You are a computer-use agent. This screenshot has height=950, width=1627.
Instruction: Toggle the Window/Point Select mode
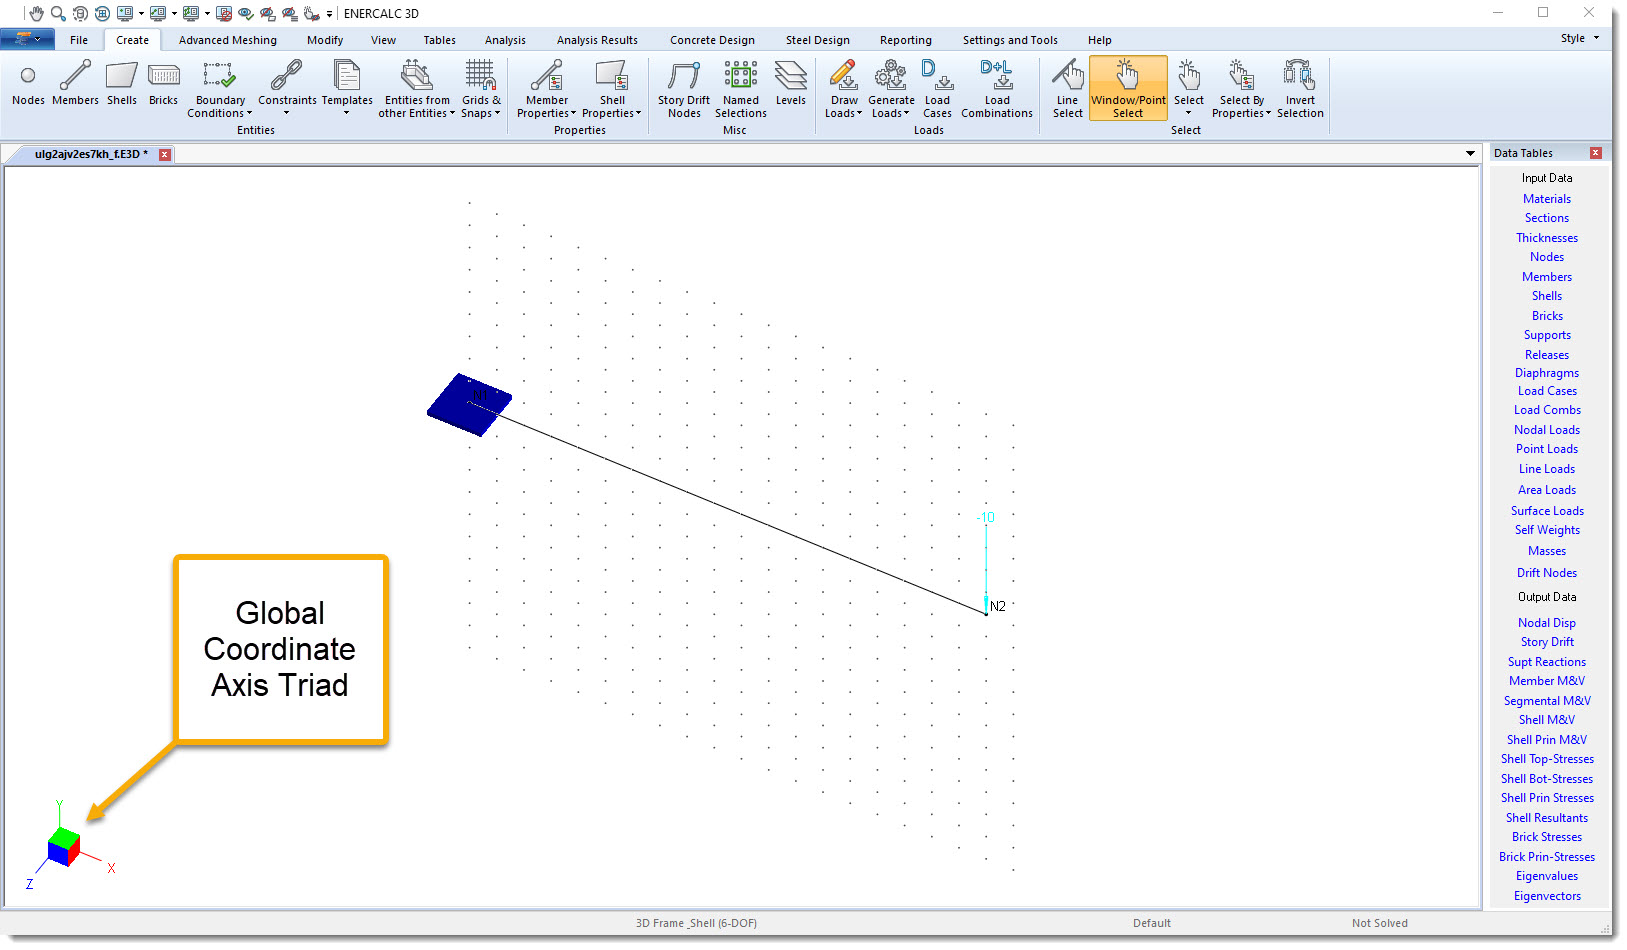(1128, 89)
